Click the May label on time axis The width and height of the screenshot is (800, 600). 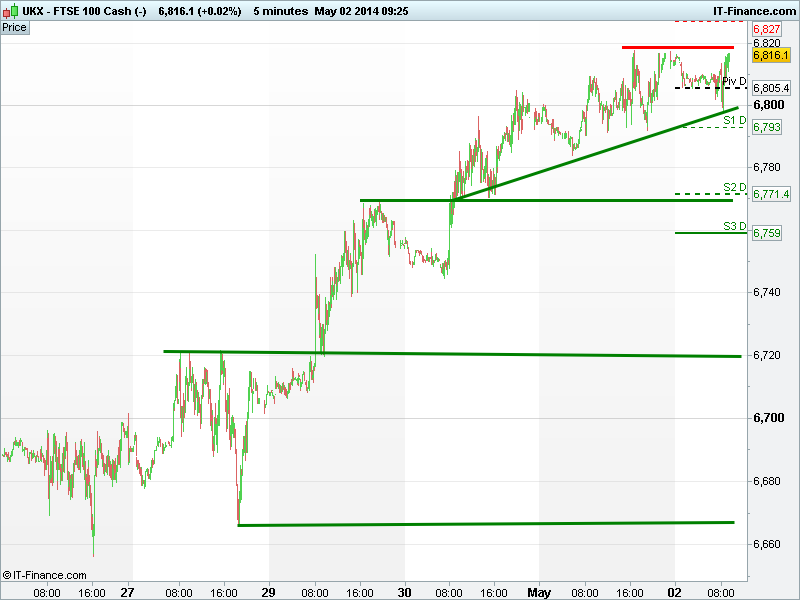point(539,592)
